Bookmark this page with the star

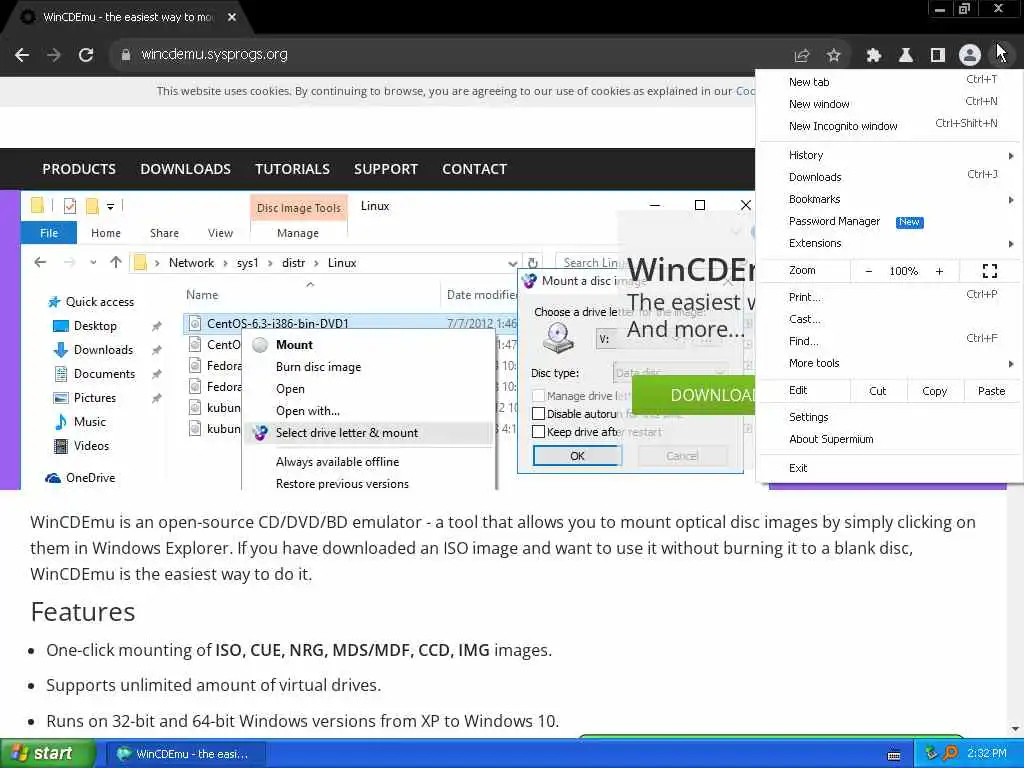pos(833,56)
